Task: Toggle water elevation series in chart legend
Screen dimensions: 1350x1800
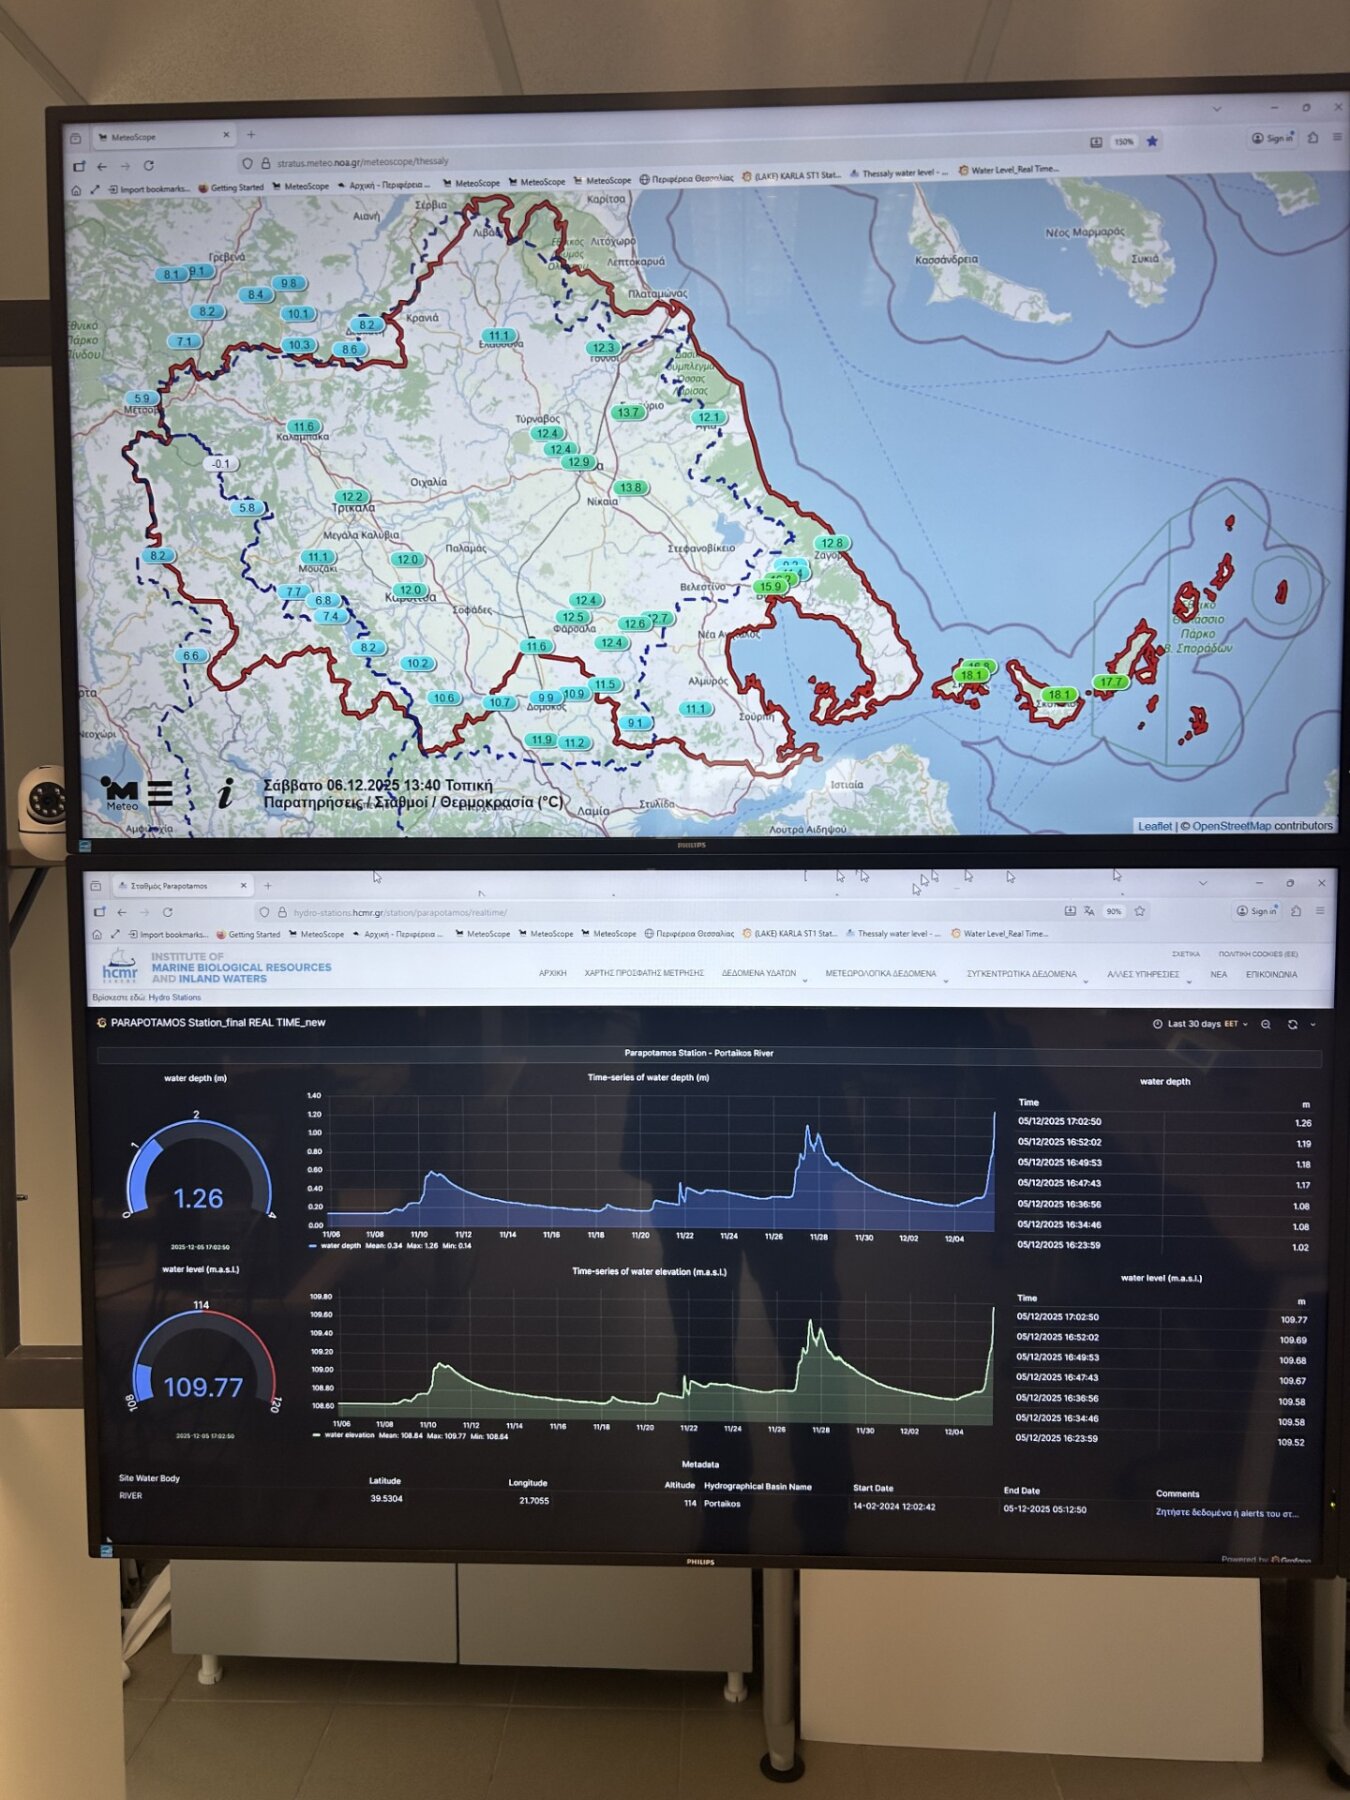Action: click(x=347, y=1435)
